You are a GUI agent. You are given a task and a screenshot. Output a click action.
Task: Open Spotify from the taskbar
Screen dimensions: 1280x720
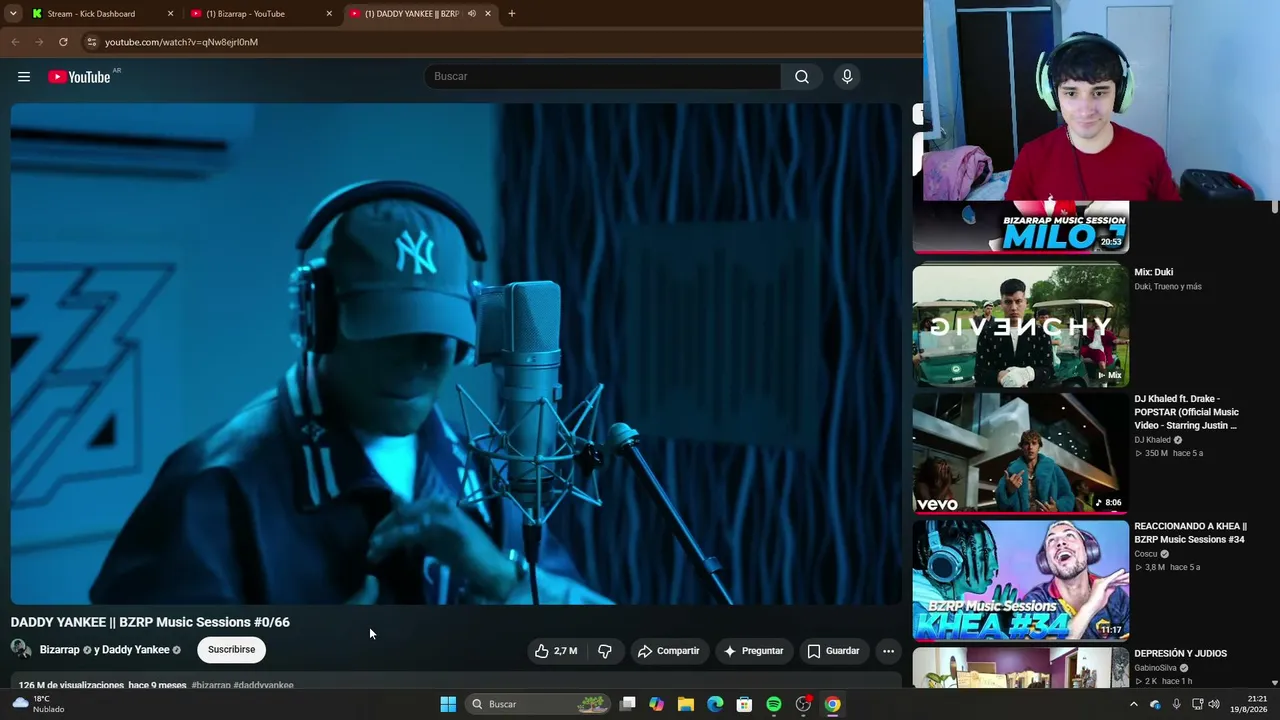coord(774,704)
